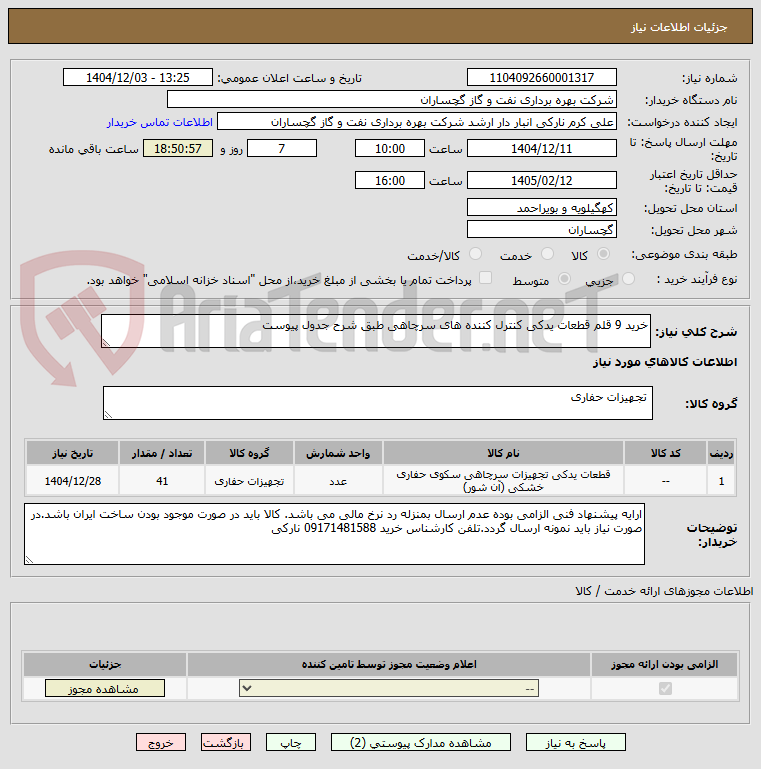Viewport: 761px width, 769px height.
Task: Click the توضیحات خریدار text area
Action: (334, 534)
